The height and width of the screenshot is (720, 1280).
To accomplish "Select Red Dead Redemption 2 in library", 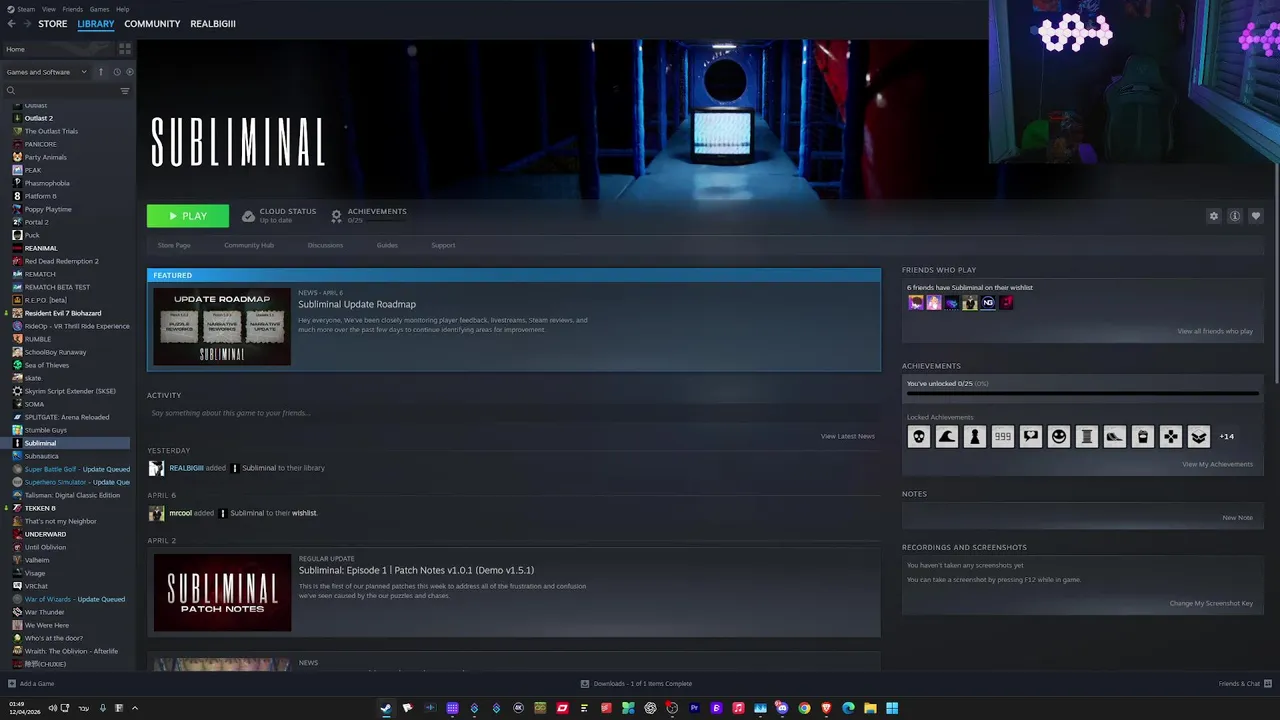I will point(61,261).
